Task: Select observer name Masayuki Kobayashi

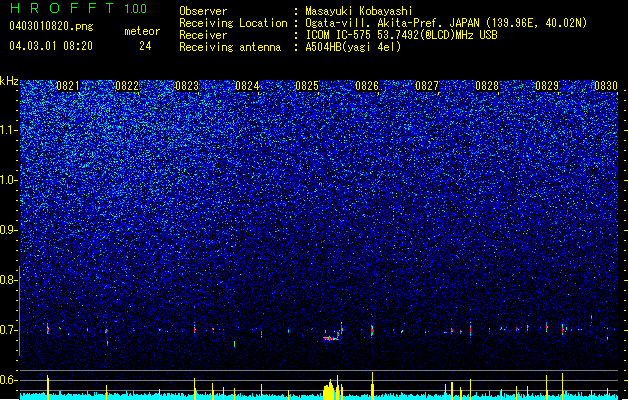Action: (x=359, y=11)
